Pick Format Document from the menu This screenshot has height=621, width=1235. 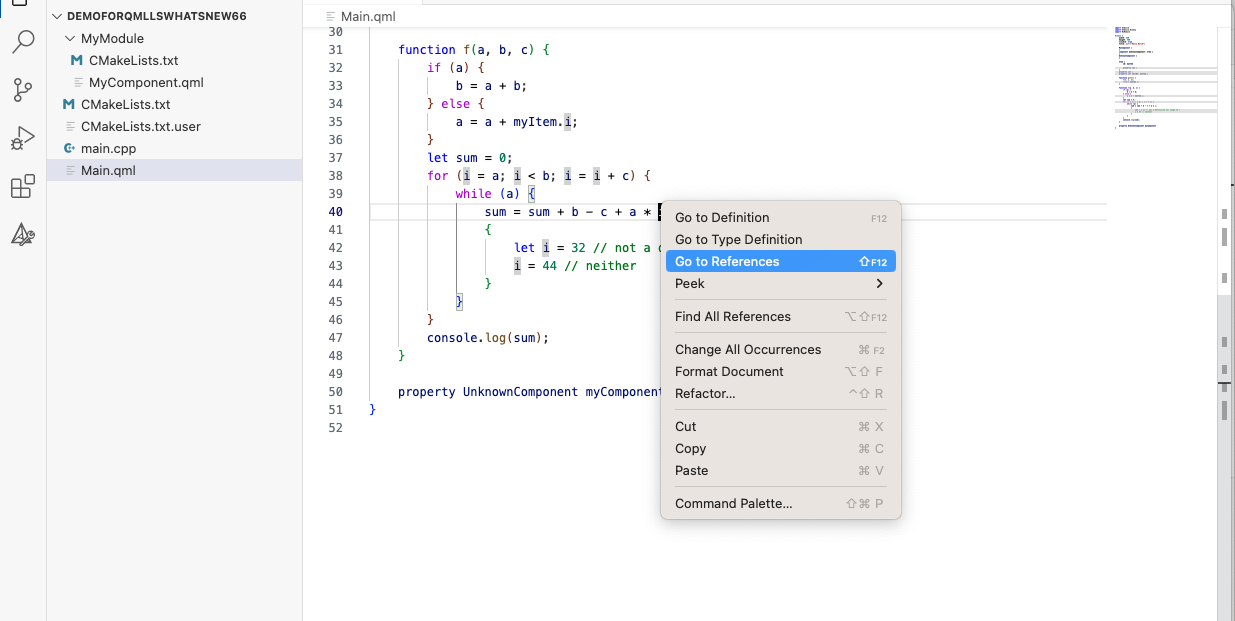click(x=729, y=372)
